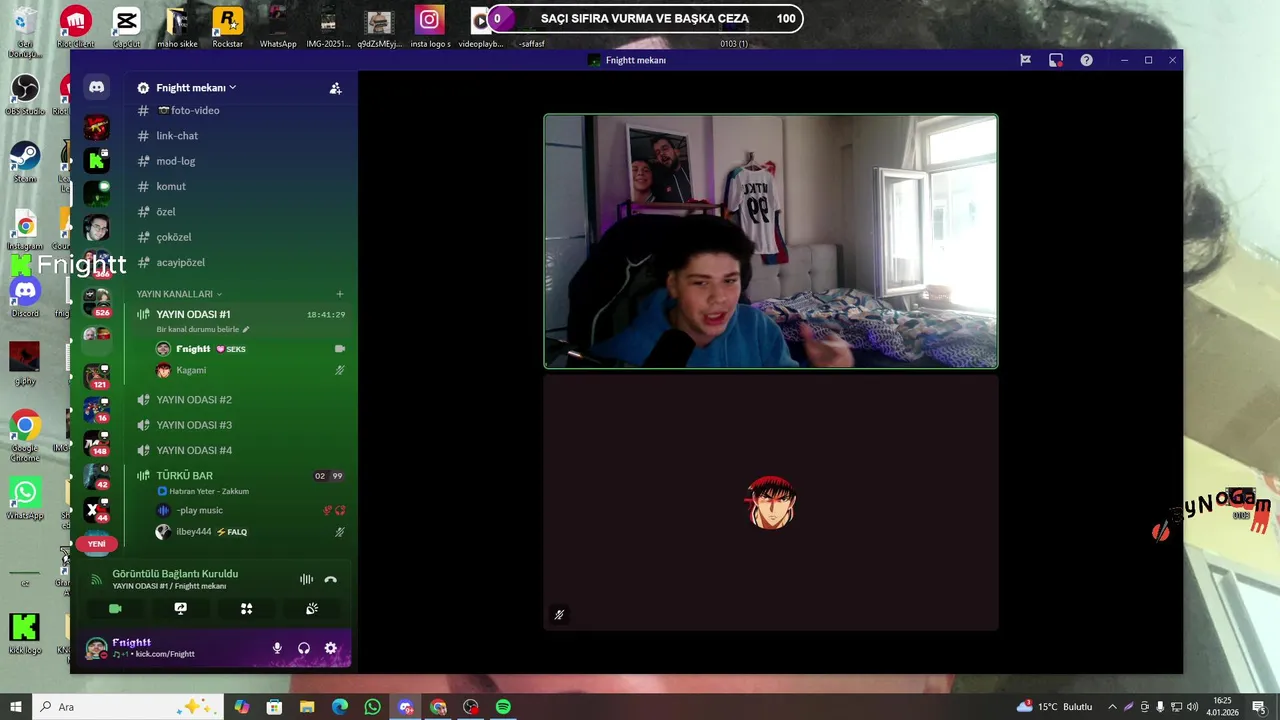Open noise suppression waveform icon

(x=306, y=579)
